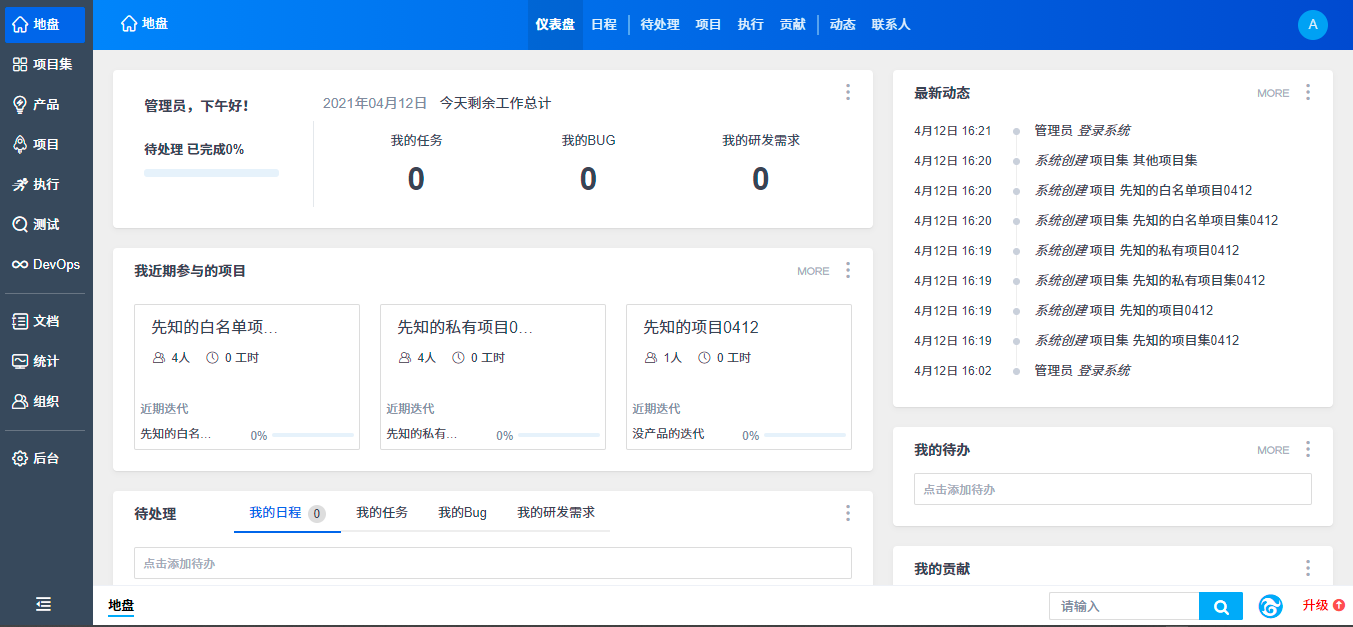This screenshot has width=1353, height=627.
Task: Open 项目集 in the sidebar
Action: (46, 65)
